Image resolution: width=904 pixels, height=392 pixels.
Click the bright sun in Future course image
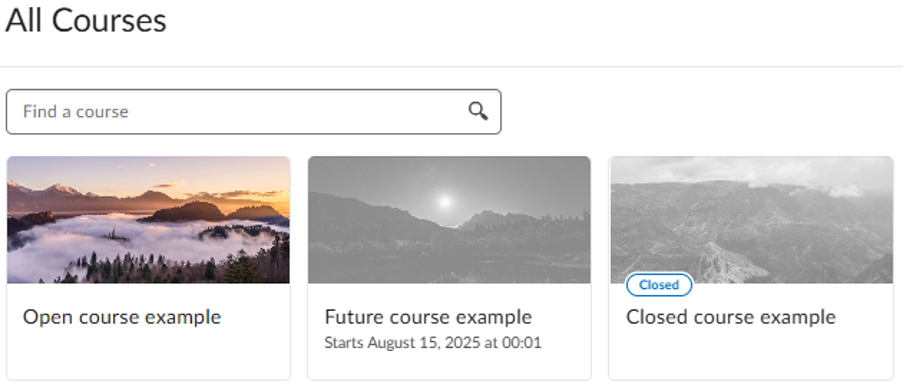[x=445, y=202]
